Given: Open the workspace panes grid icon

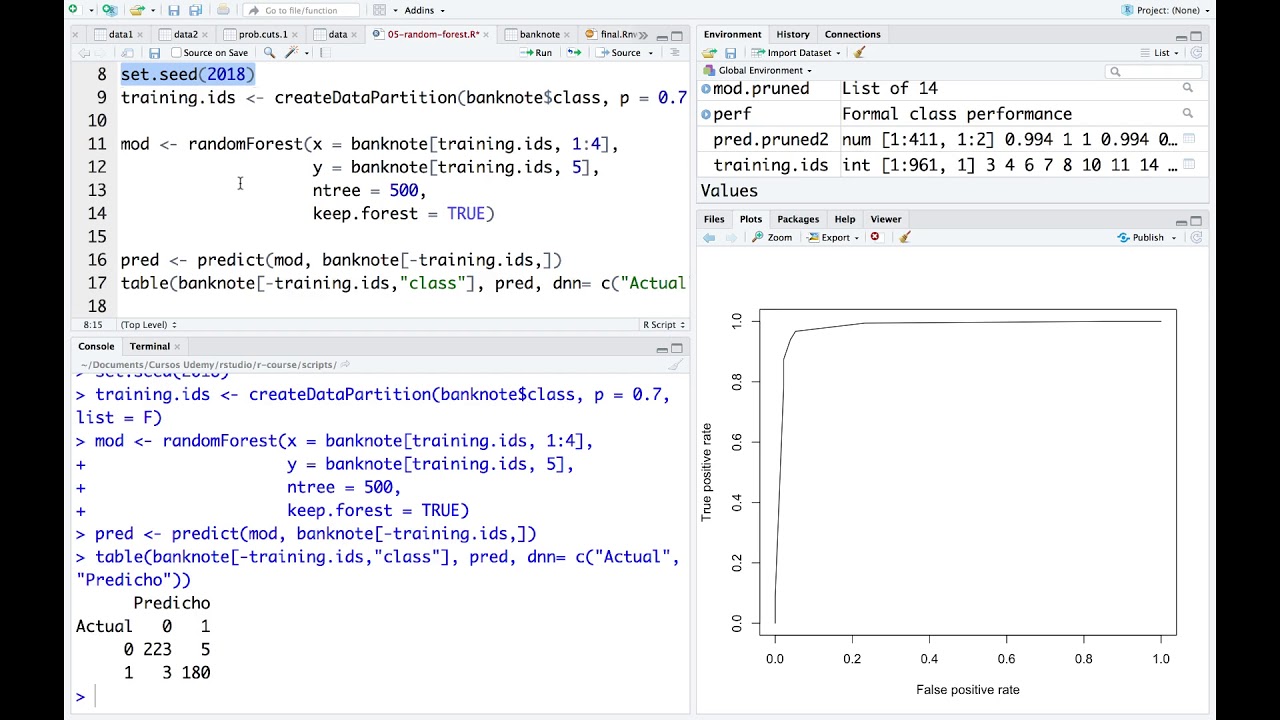Looking at the screenshot, I should [379, 10].
